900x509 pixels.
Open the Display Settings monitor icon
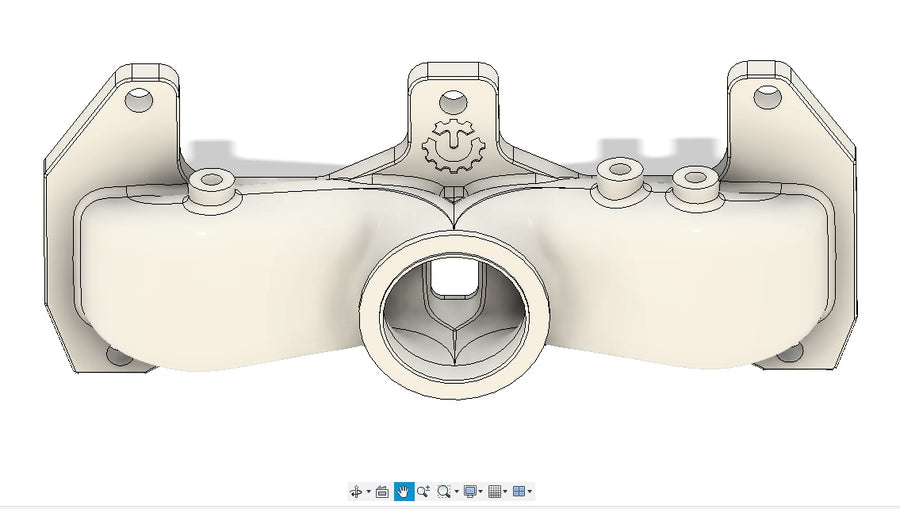tap(469, 491)
